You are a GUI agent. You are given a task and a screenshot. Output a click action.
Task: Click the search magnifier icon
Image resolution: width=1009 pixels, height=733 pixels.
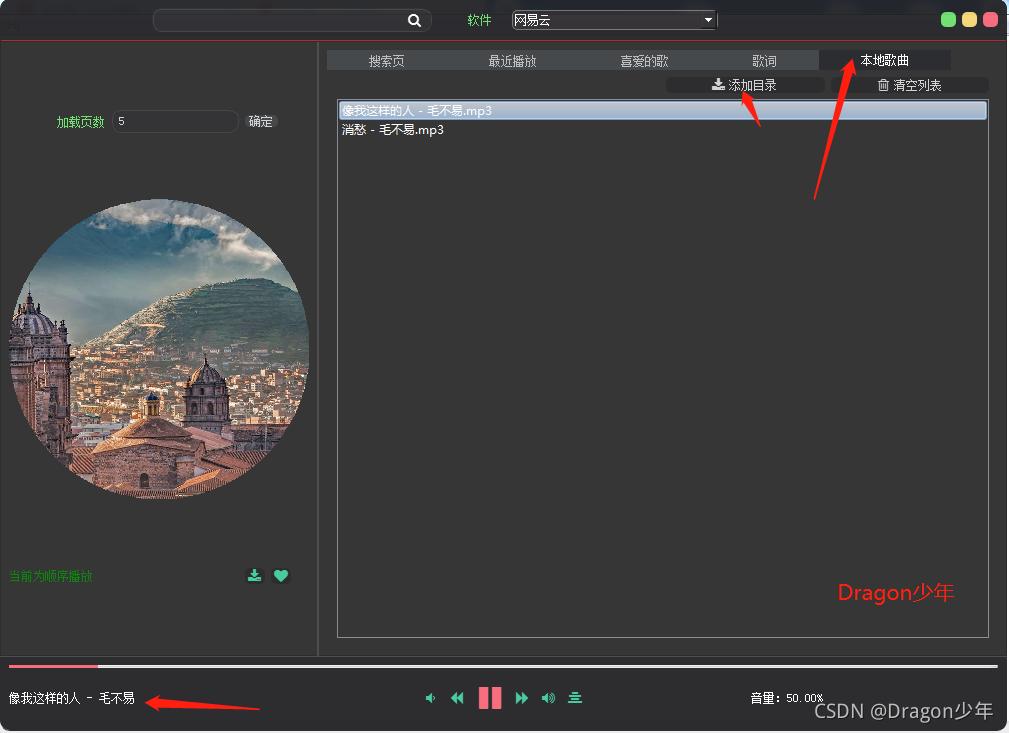pyautogui.click(x=414, y=19)
